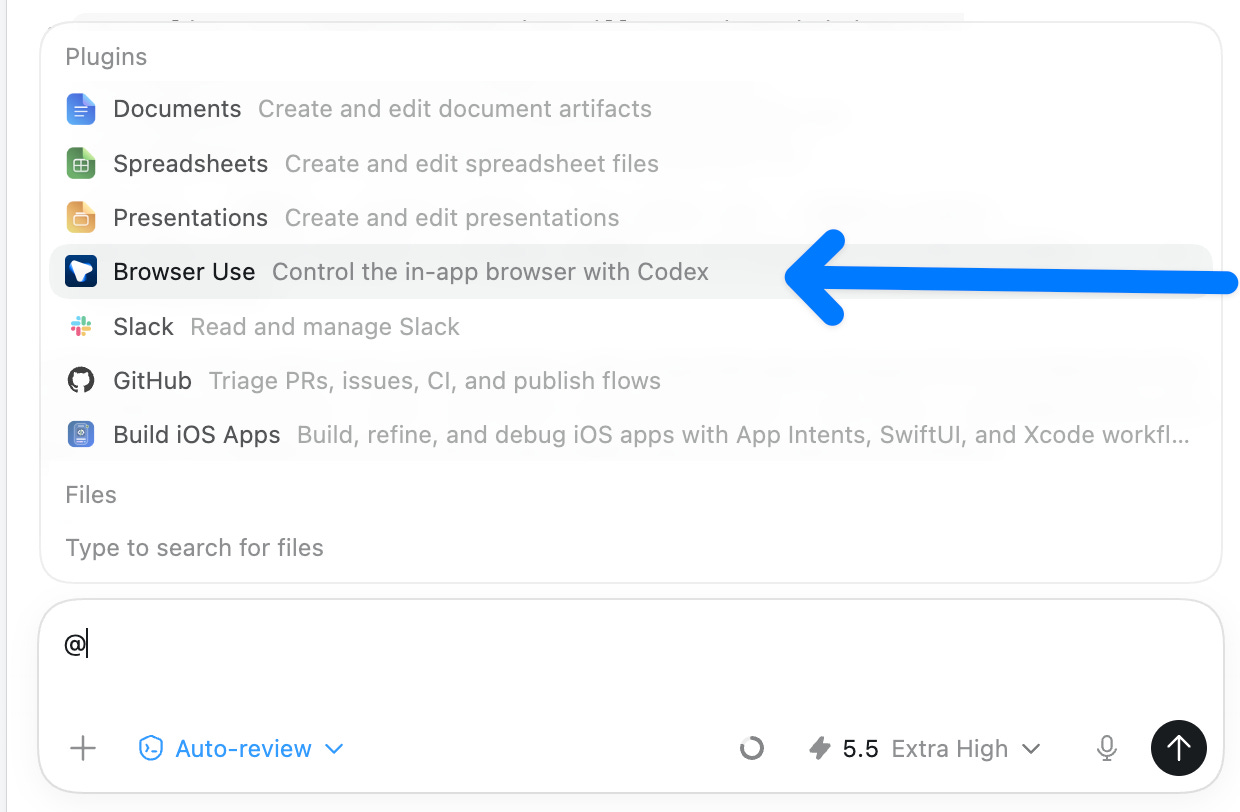Image resolution: width=1240 pixels, height=812 pixels.
Task: Expand the Auto-review dropdown chevron
Action: (335, 749)
